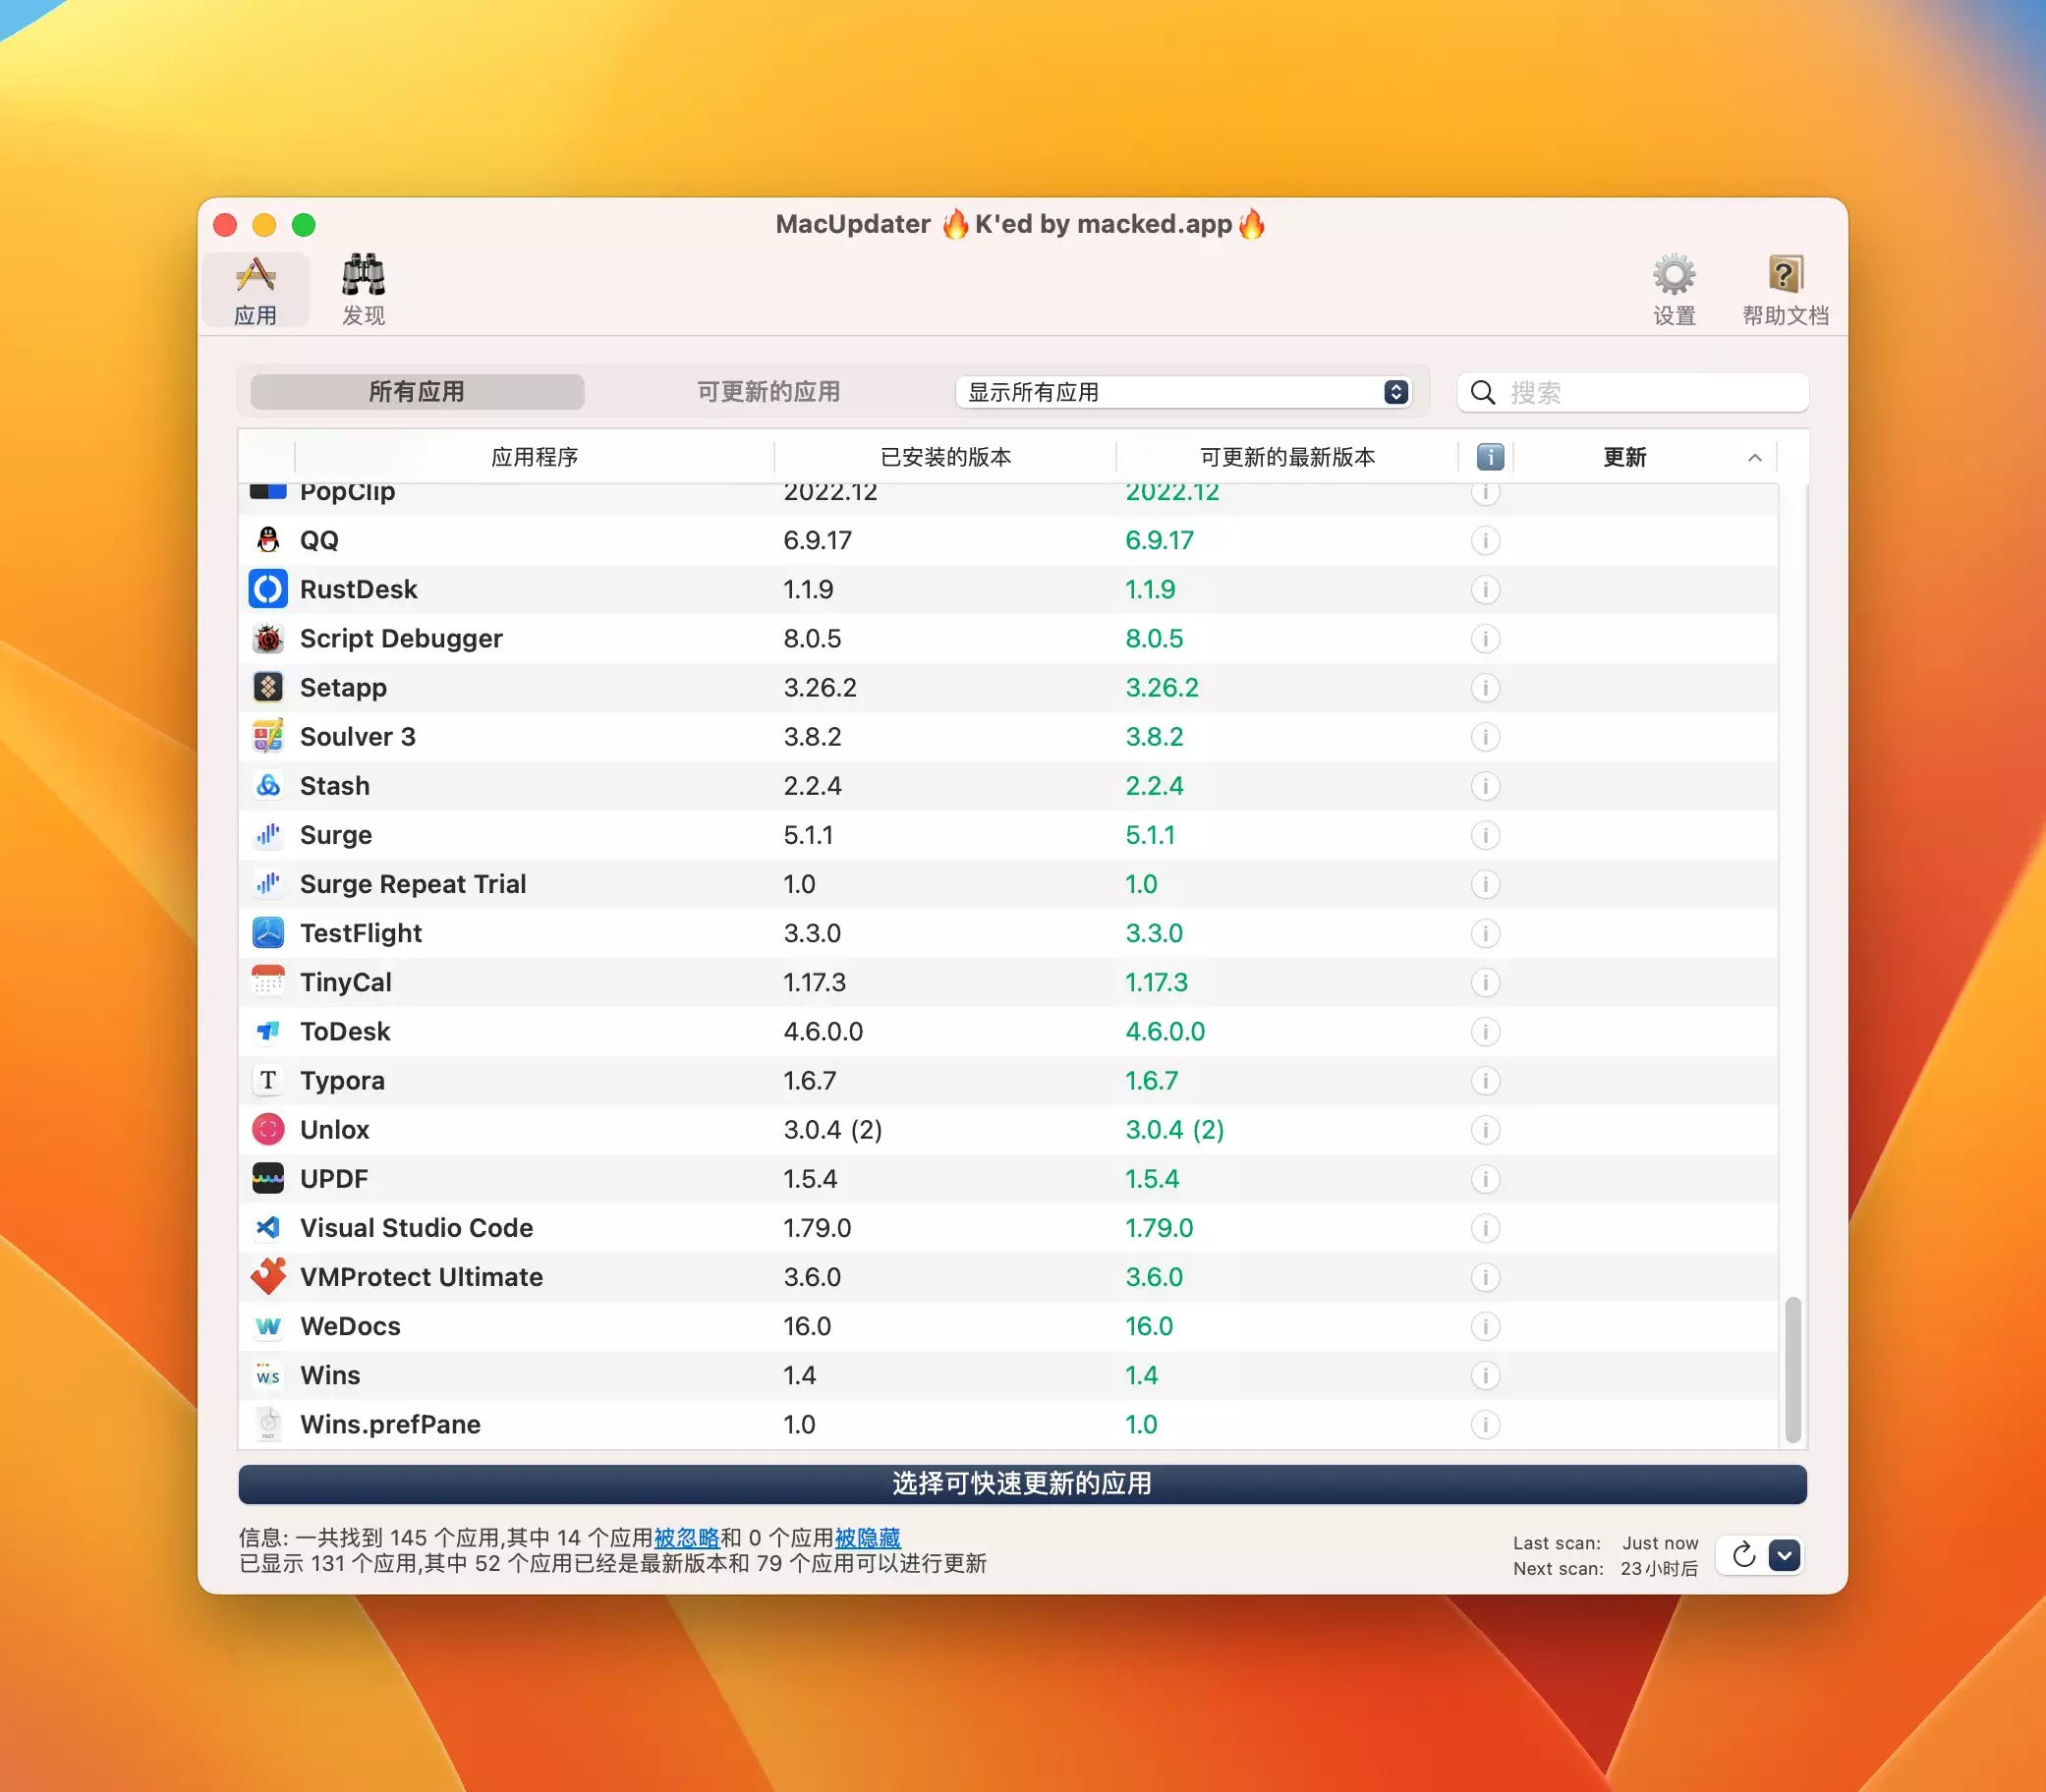Image resolution: width=2046 pixels, height=1792 pixels.
Task: Click the refresh scan arrow icon
Action: 1743,1555
